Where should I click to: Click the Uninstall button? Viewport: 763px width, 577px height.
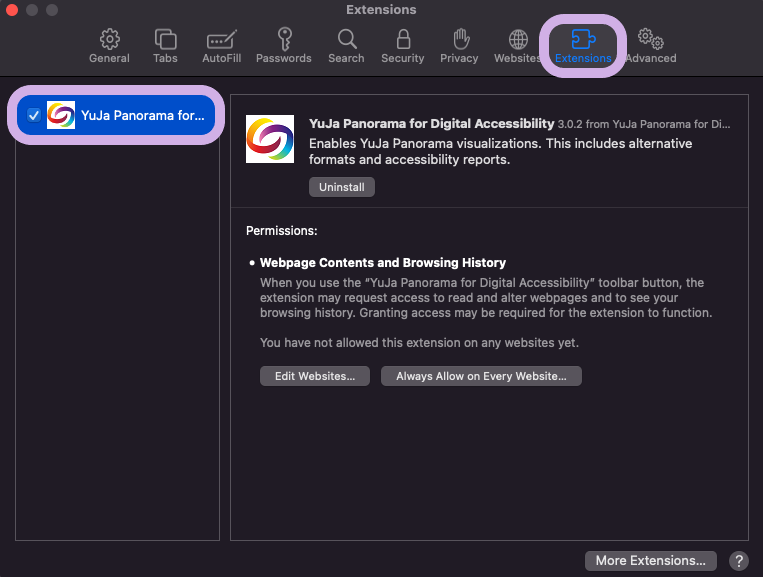pos(341,187)
